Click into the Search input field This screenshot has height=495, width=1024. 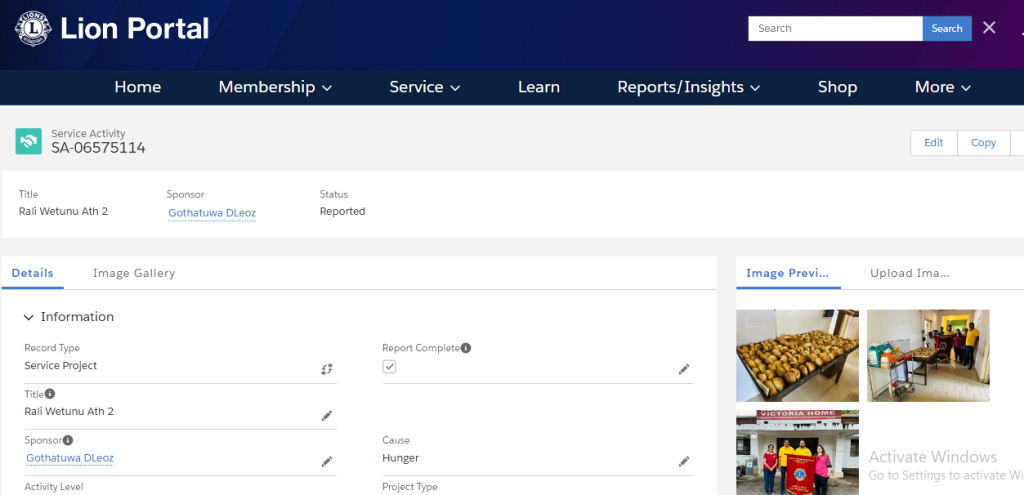[835, 28]
